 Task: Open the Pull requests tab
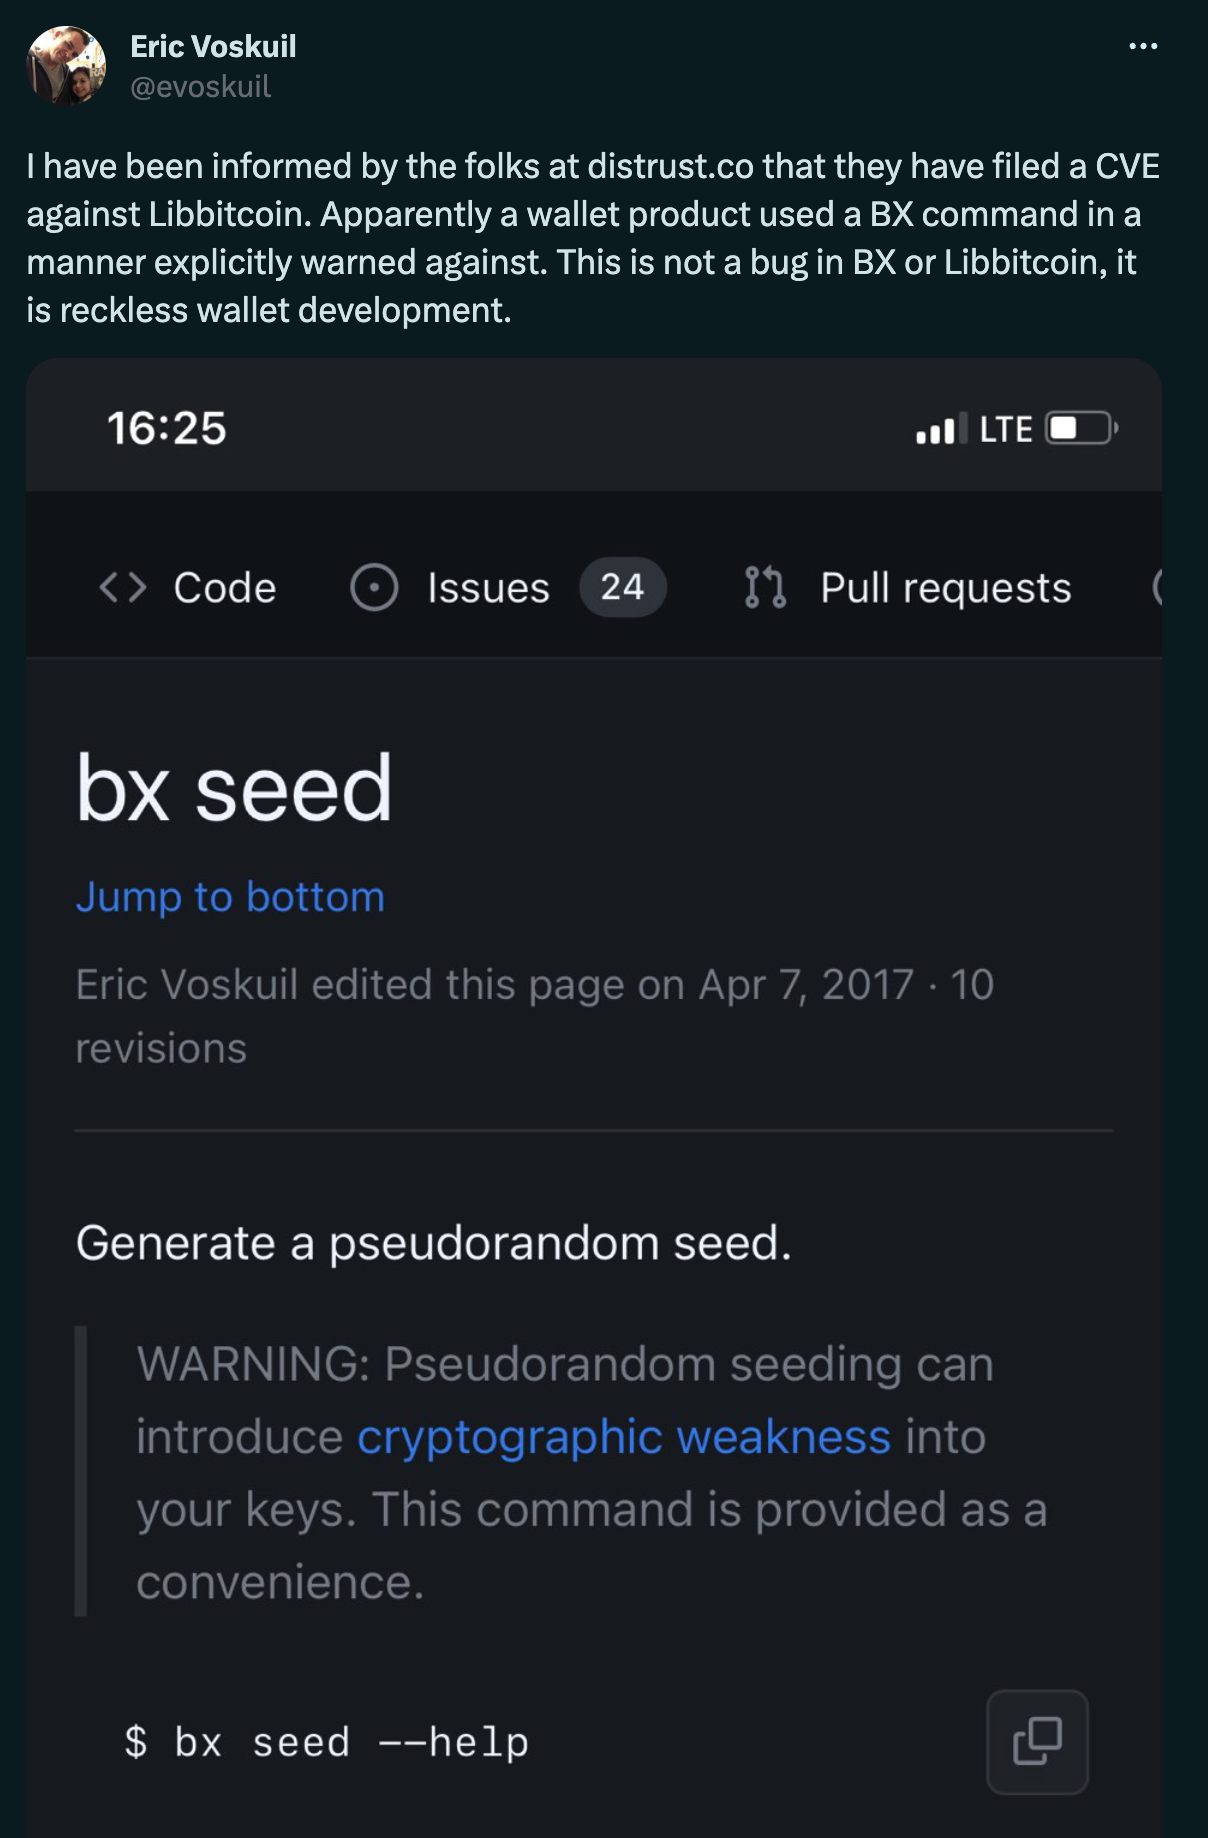pos(908,587)
